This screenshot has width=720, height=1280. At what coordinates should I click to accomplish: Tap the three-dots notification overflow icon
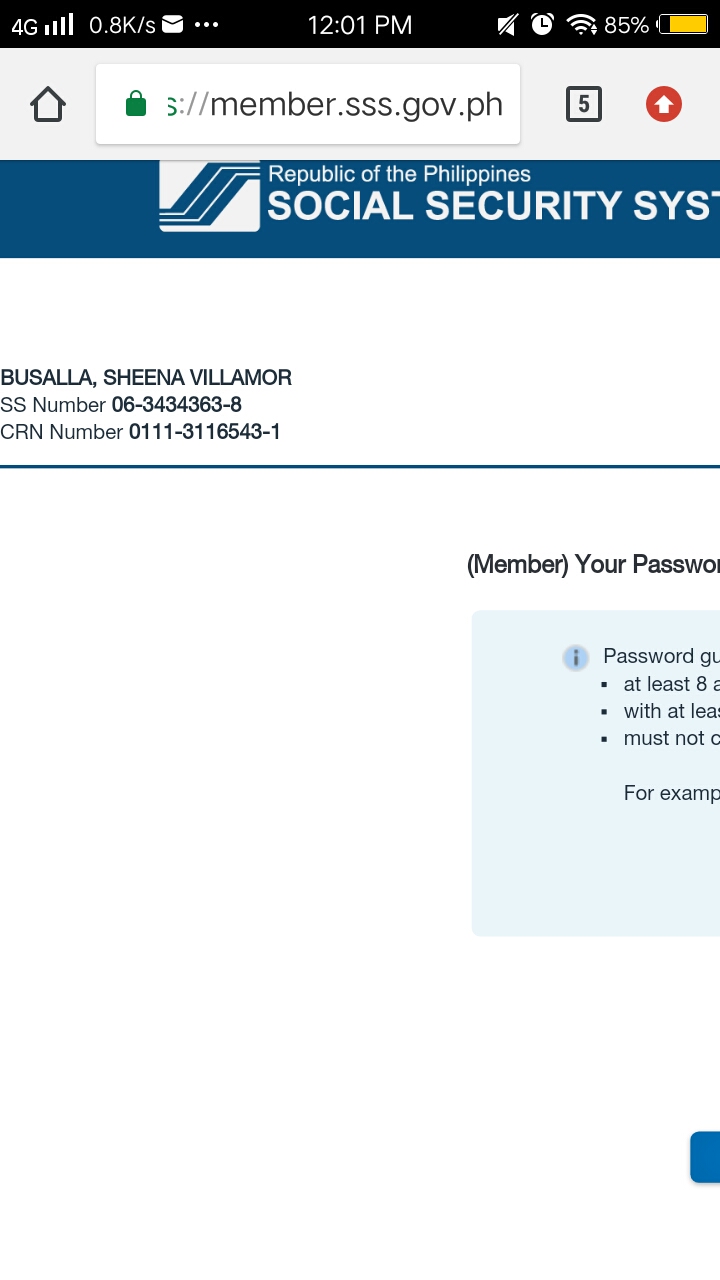pyautogui.click(x=207, y=24)
